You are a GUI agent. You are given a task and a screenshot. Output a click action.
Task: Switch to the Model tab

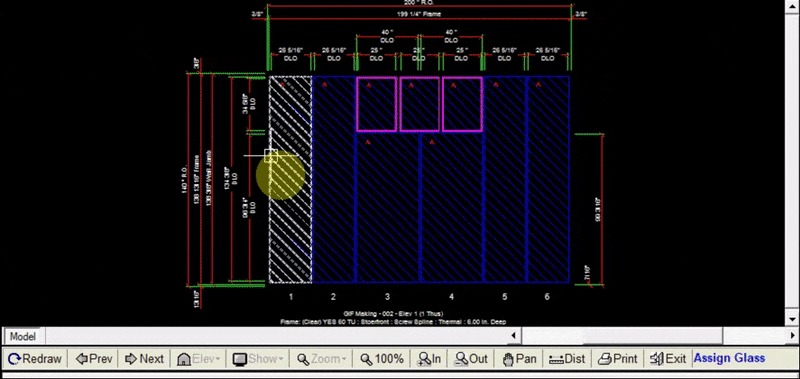23,336
